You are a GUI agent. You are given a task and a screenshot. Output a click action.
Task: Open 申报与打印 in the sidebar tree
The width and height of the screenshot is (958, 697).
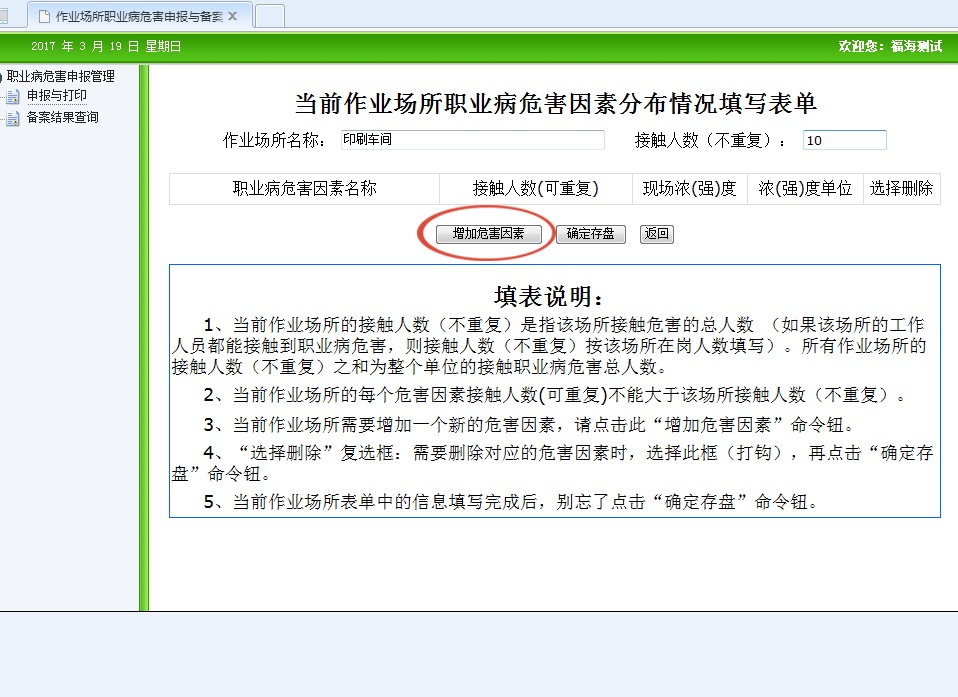point(56,96)
